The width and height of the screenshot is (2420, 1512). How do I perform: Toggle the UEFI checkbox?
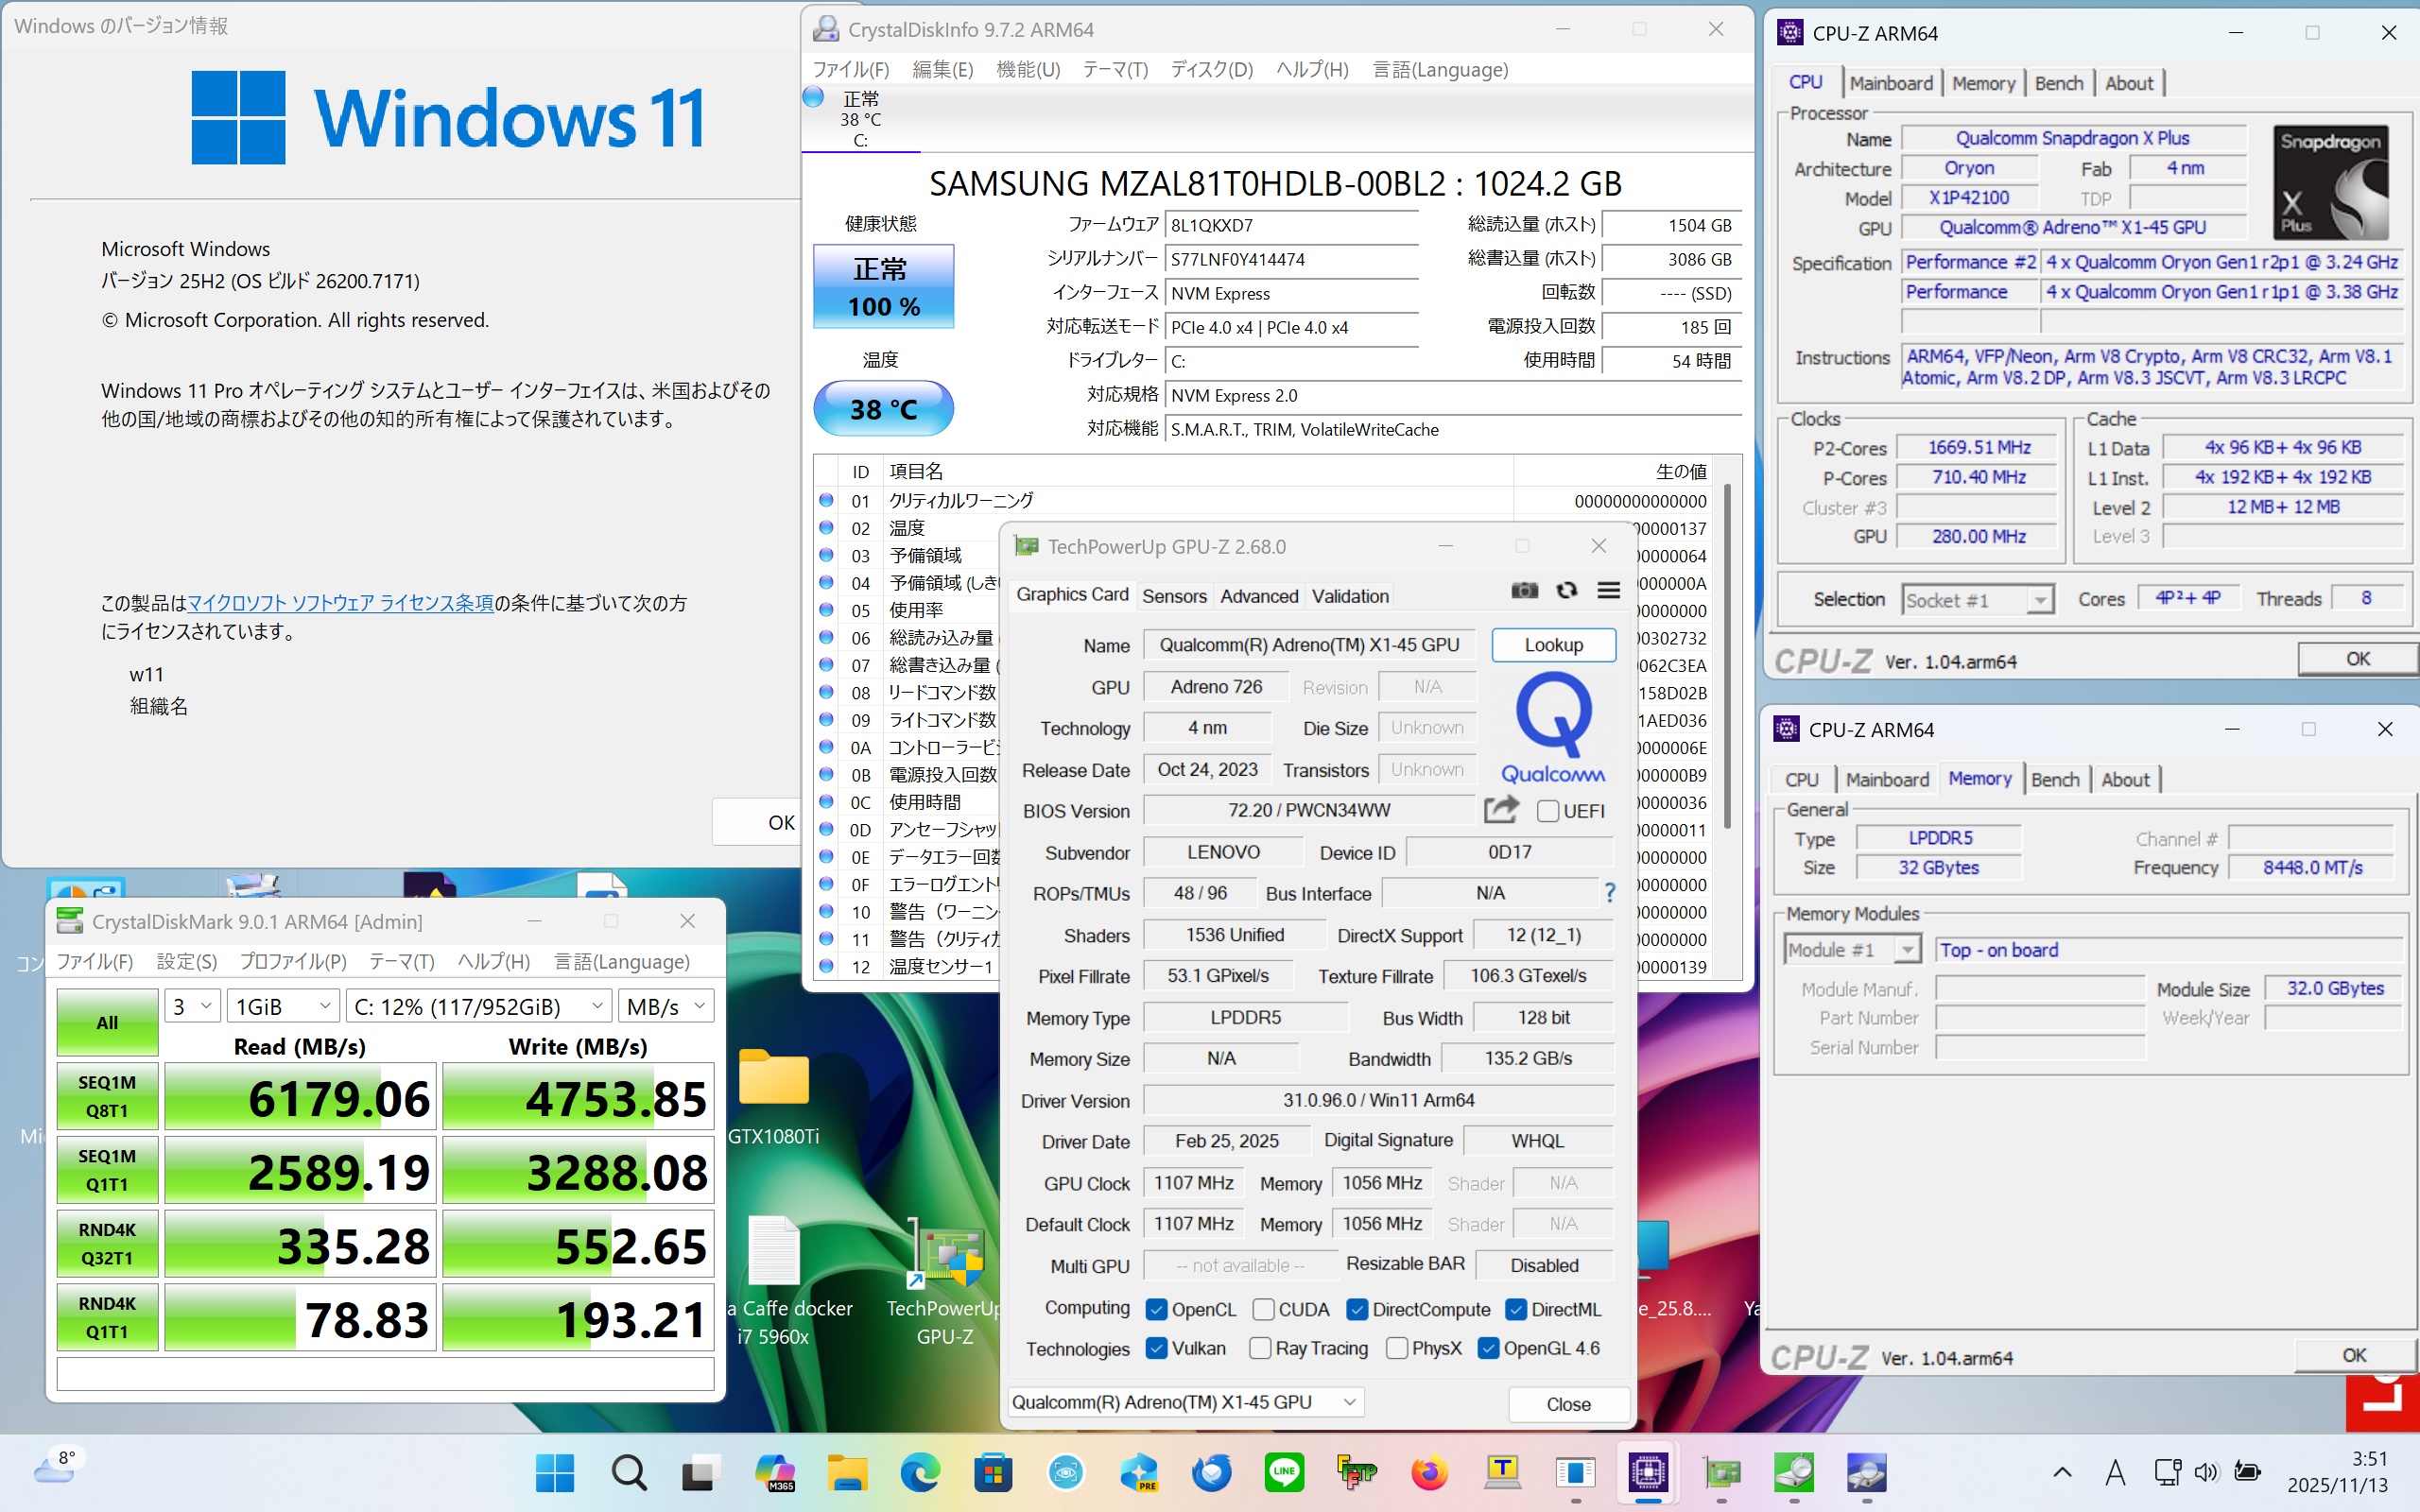tap(1548, 811)
